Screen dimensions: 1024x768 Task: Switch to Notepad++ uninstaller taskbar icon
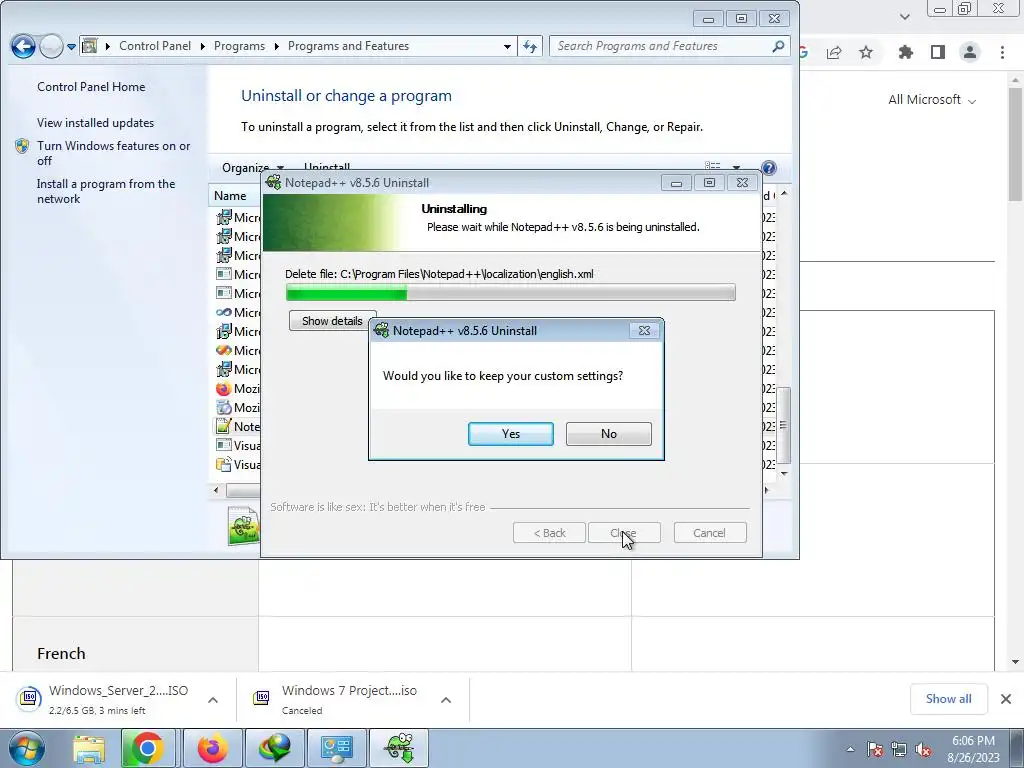[399, 748]
